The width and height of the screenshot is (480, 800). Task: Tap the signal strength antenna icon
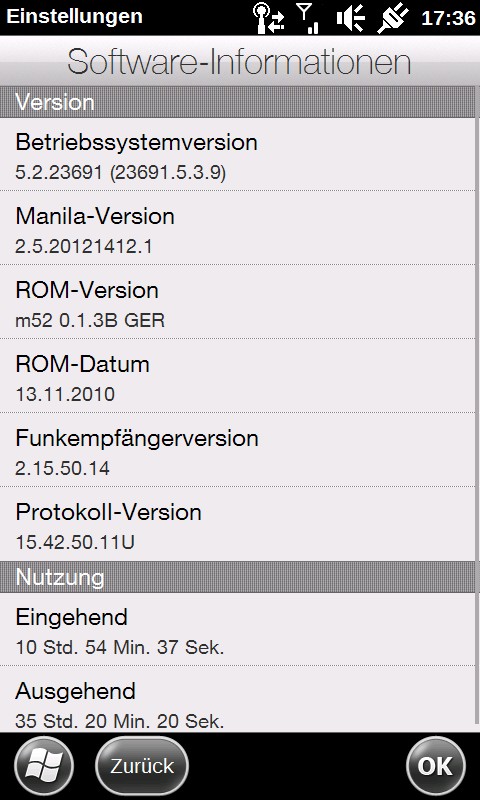tap(309, 18)
